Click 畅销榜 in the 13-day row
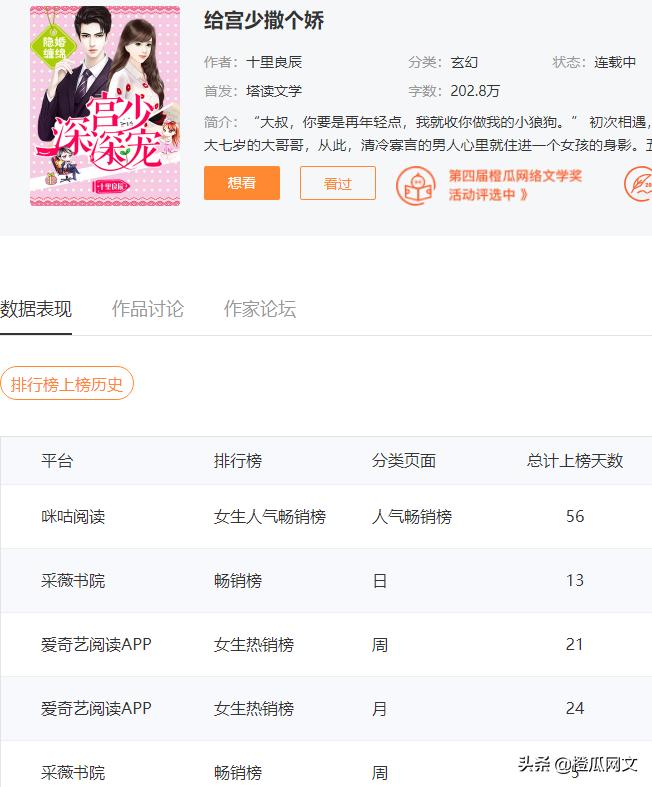 tap(238, 581)
